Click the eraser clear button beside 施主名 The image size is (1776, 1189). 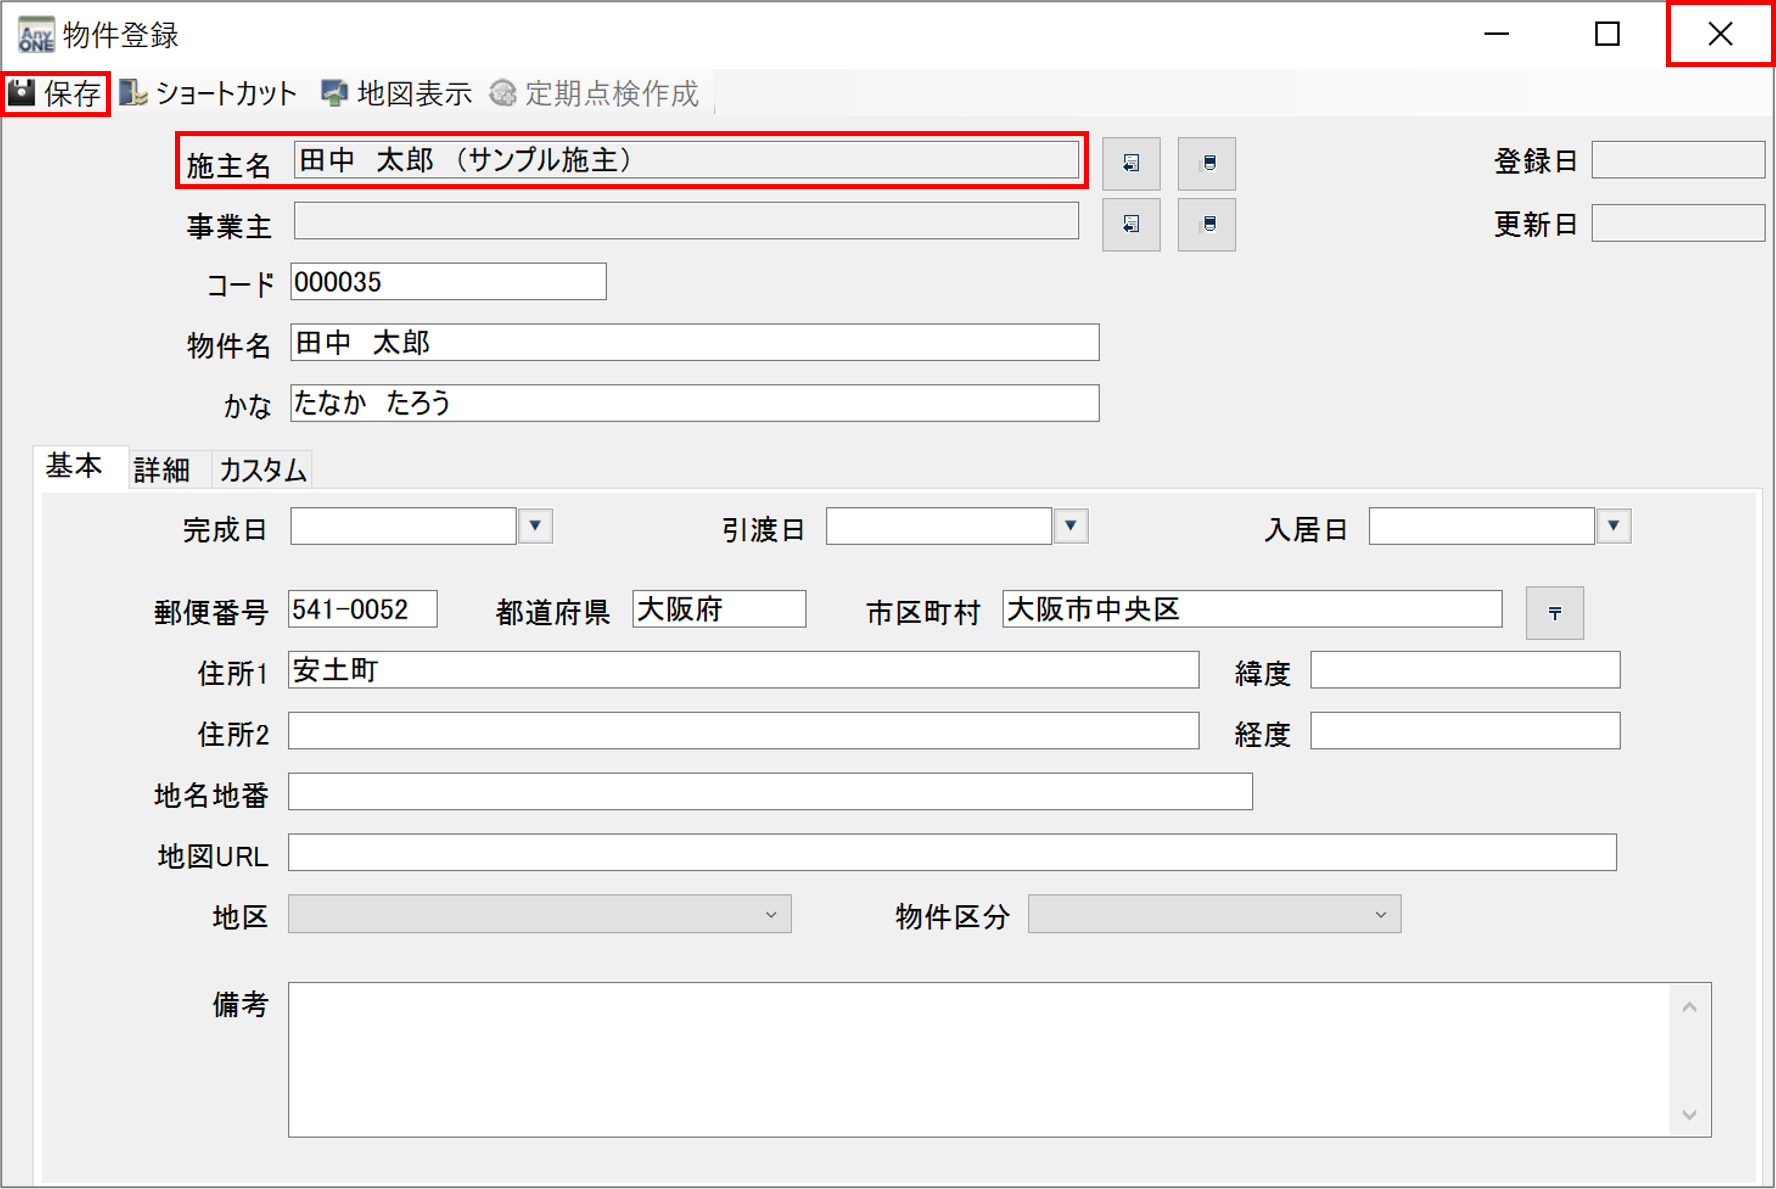[1207, 163]
